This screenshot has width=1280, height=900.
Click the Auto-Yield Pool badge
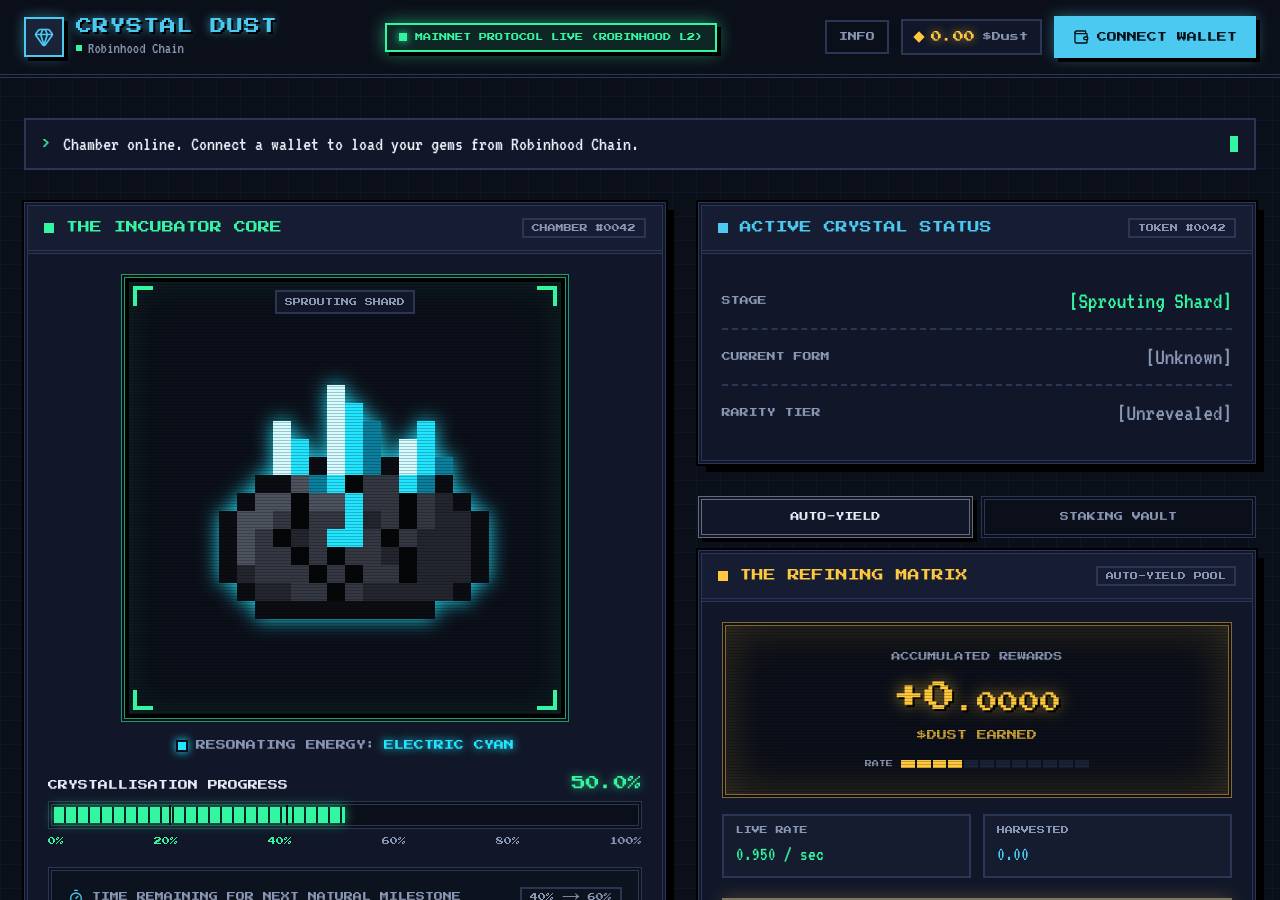coord(1166,576)
